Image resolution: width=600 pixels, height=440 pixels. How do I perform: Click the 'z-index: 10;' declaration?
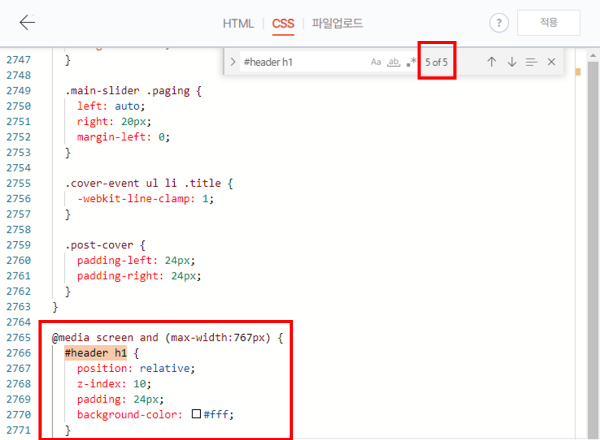point(114,384)
